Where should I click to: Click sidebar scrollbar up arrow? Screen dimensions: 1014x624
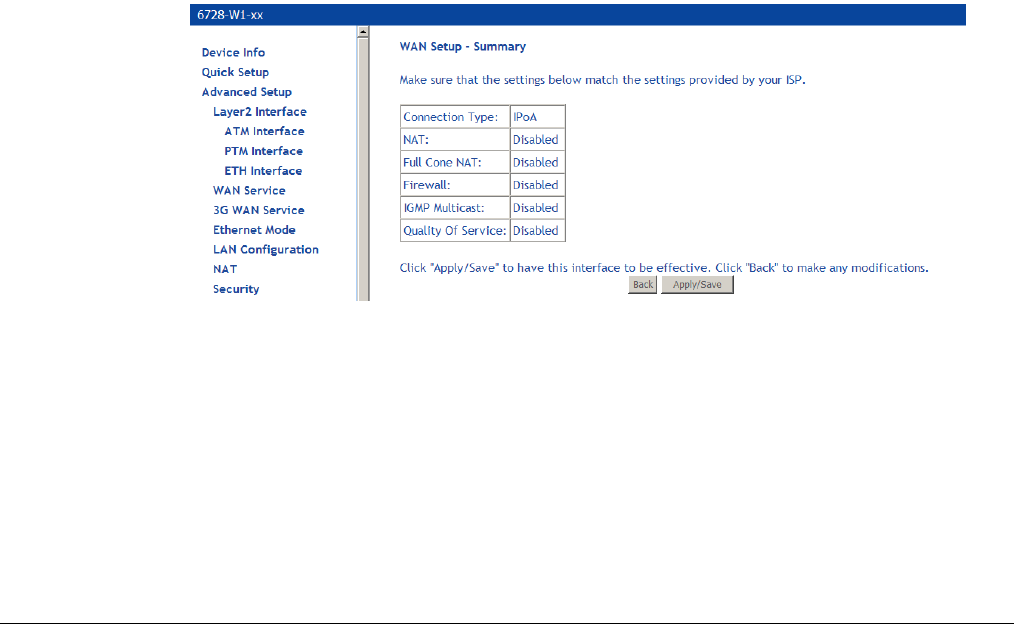[363, 32]
